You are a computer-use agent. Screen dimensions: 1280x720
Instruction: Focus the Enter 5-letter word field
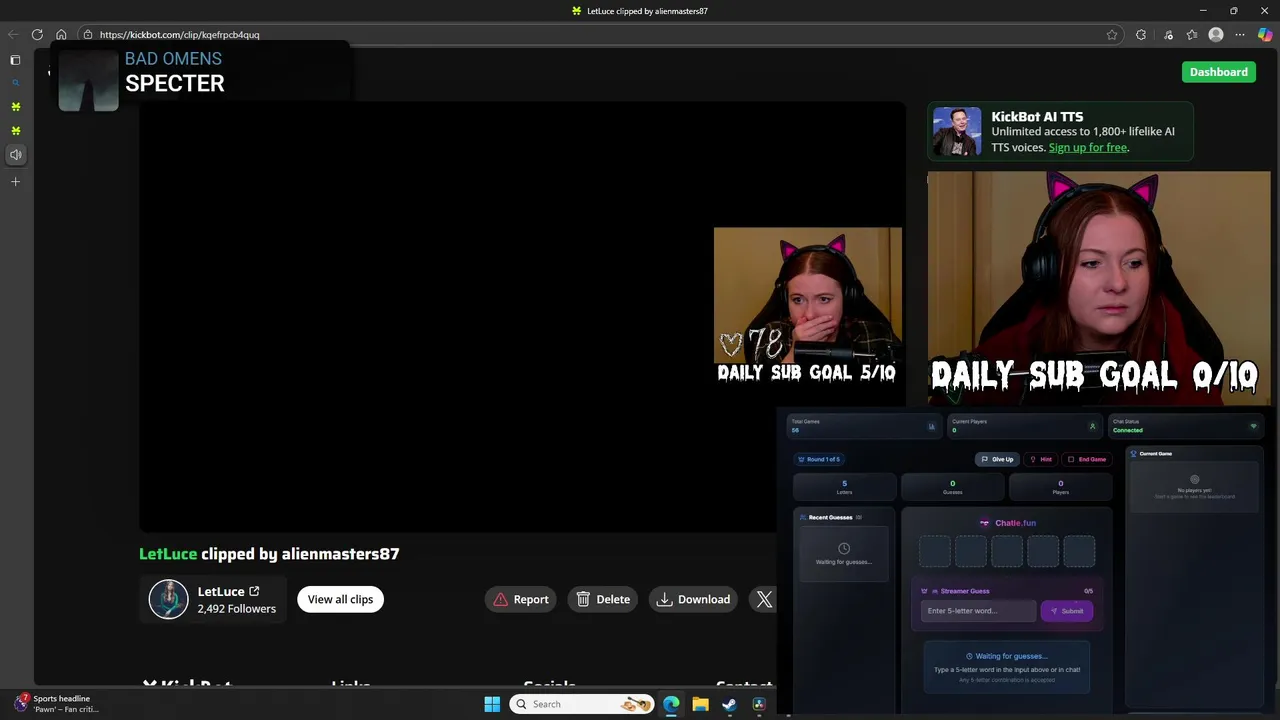click(977, 611)
